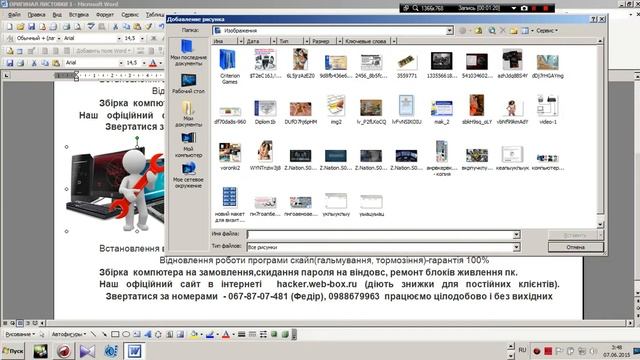Click the Line Style icon in drawing toolbar
The image size is (640, 360).
(x=242, y=334)
